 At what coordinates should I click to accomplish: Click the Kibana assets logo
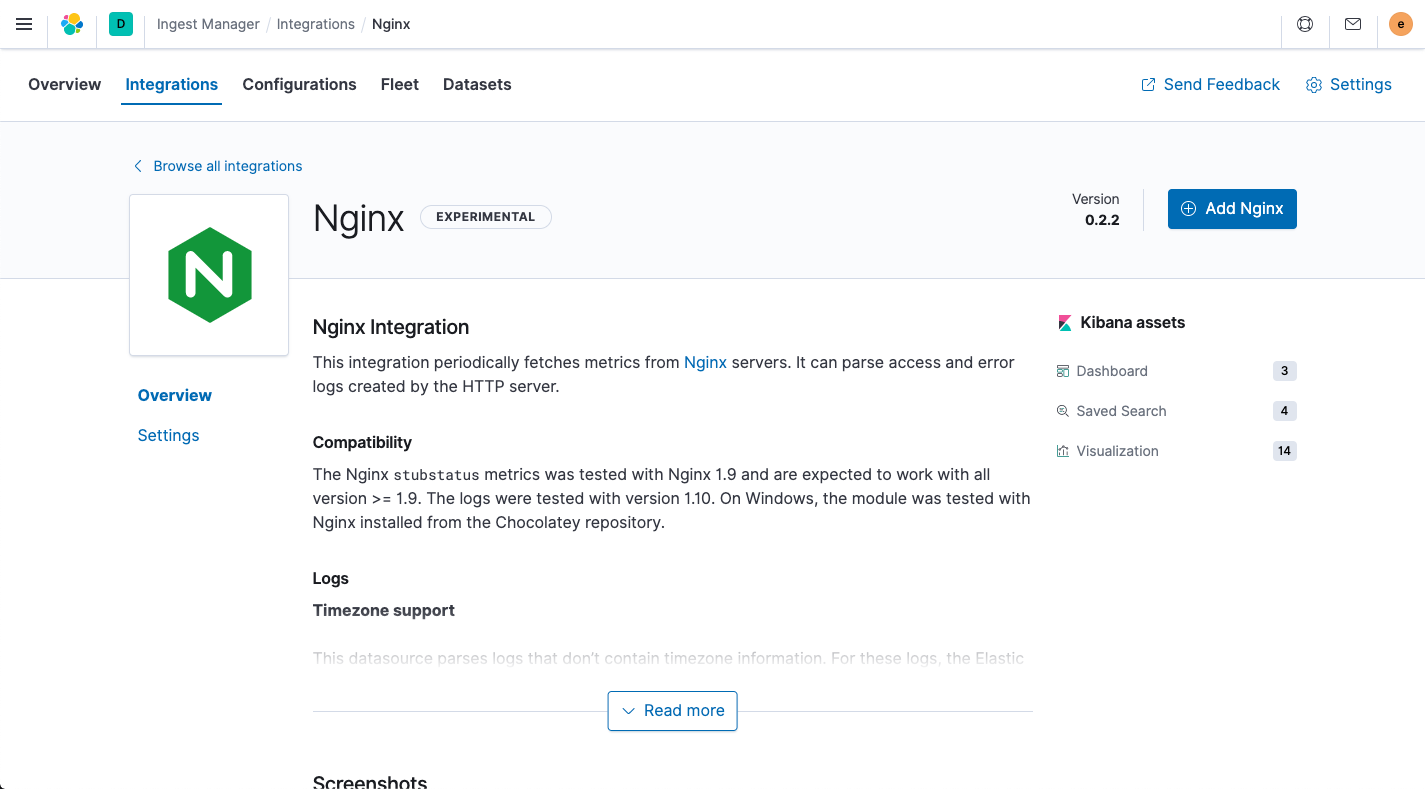[x=1064, y=322]
